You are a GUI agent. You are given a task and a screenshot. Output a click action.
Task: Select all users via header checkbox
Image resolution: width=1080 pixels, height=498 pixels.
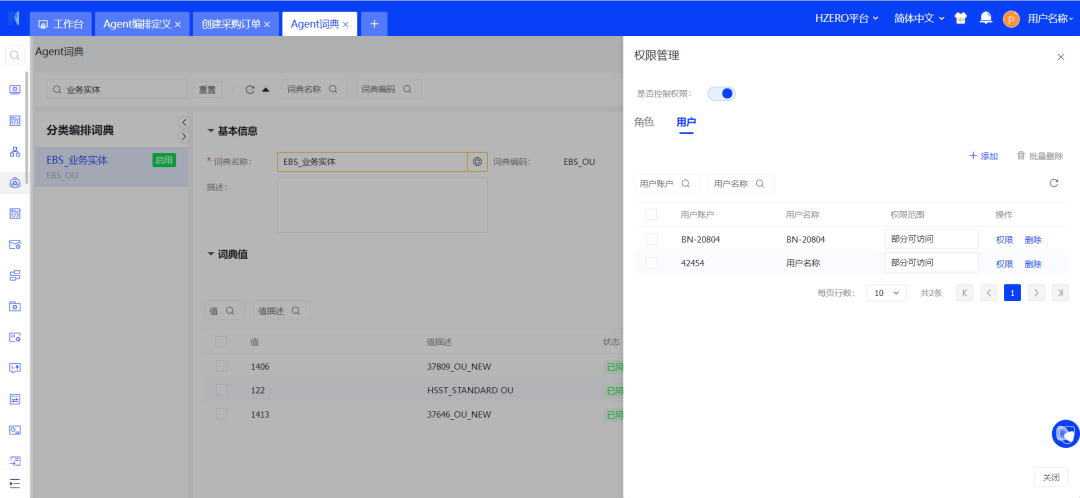pos(652,214)
